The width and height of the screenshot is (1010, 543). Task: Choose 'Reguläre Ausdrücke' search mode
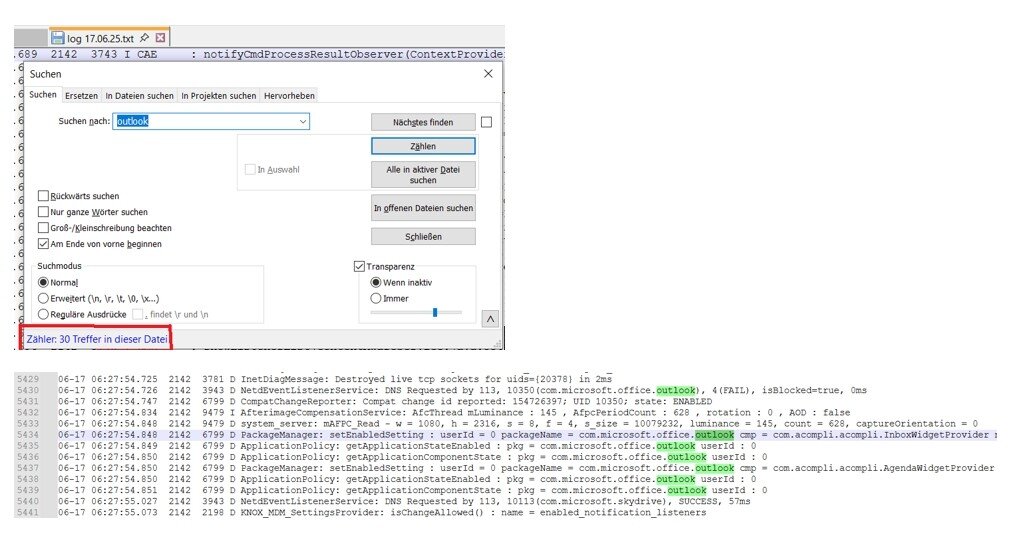[x=43, y=314]
